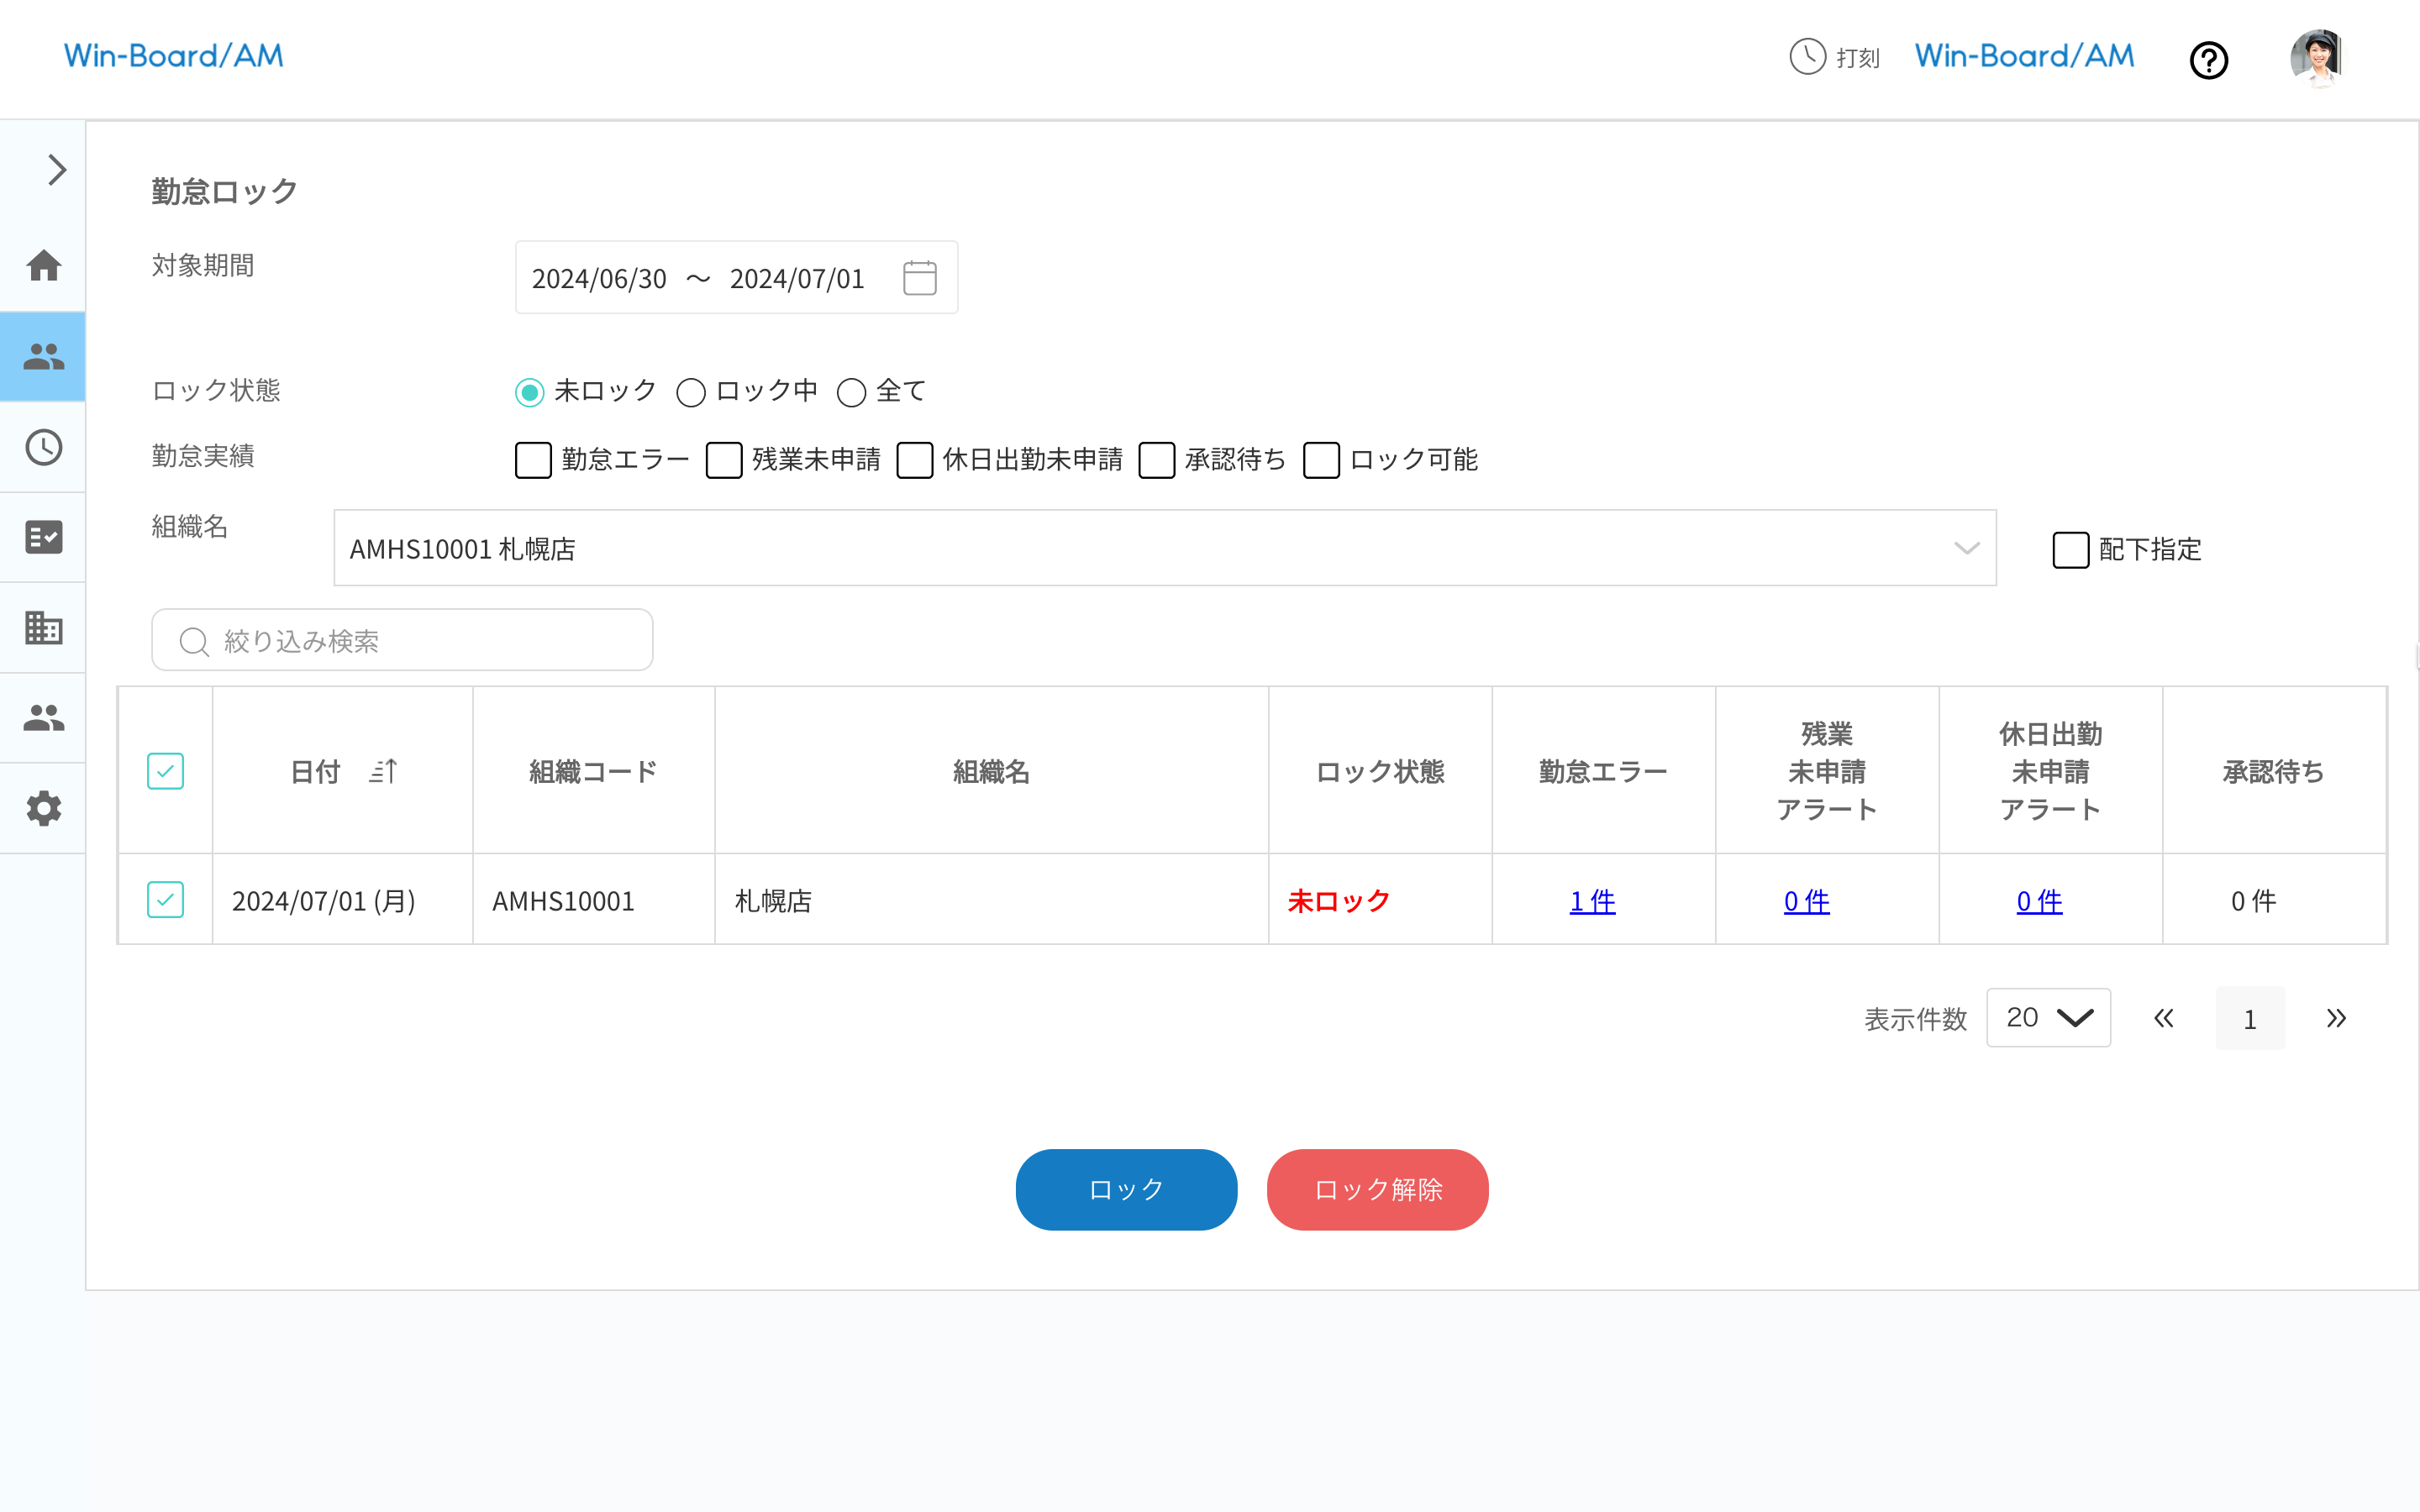The height and width of the screenshot is (1512, 2420).
Task: Click the 打刻 clock icon in header
Action: tap(1807, 57)
